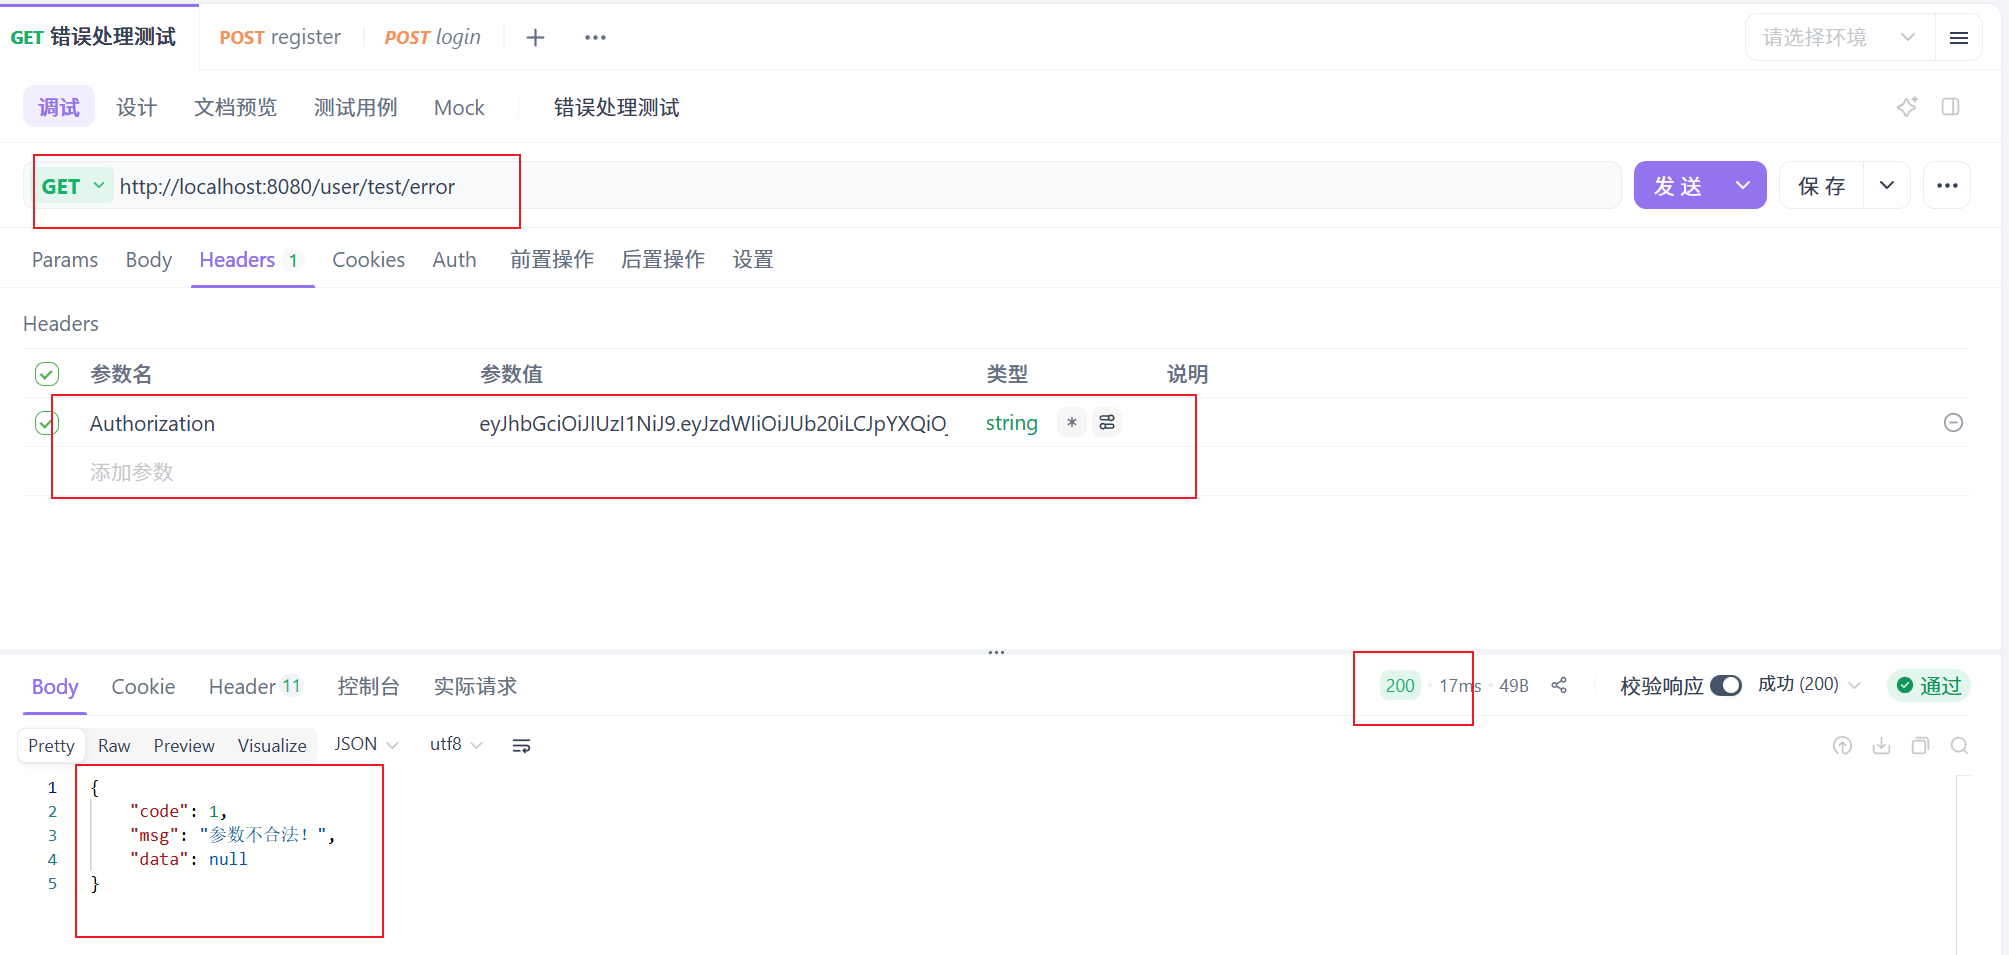This screenshot has width=2009, height=955.
Task: Download the response body
Action: 1881,746
